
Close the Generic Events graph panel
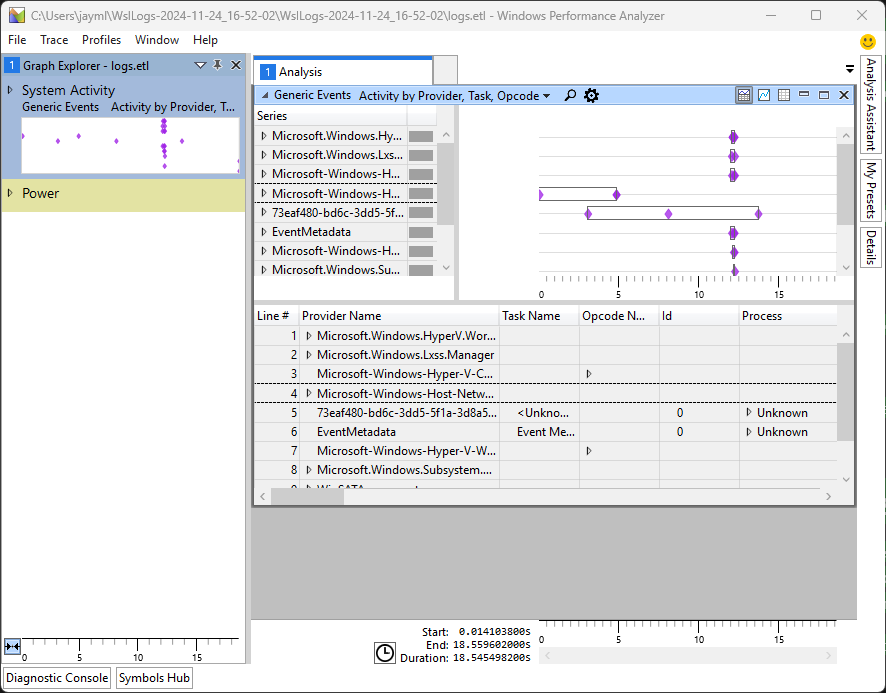[844, 95]
